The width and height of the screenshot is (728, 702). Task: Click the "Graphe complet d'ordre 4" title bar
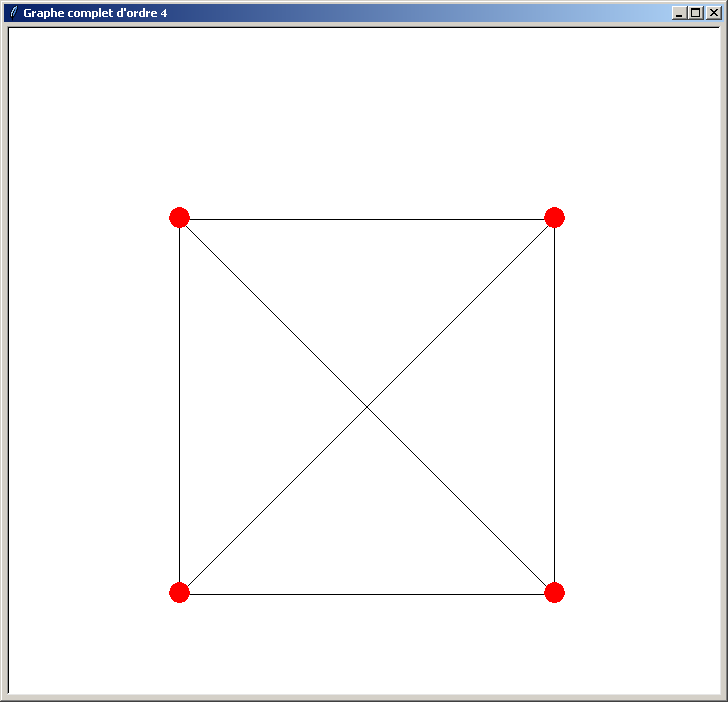(x=300, y=13)
